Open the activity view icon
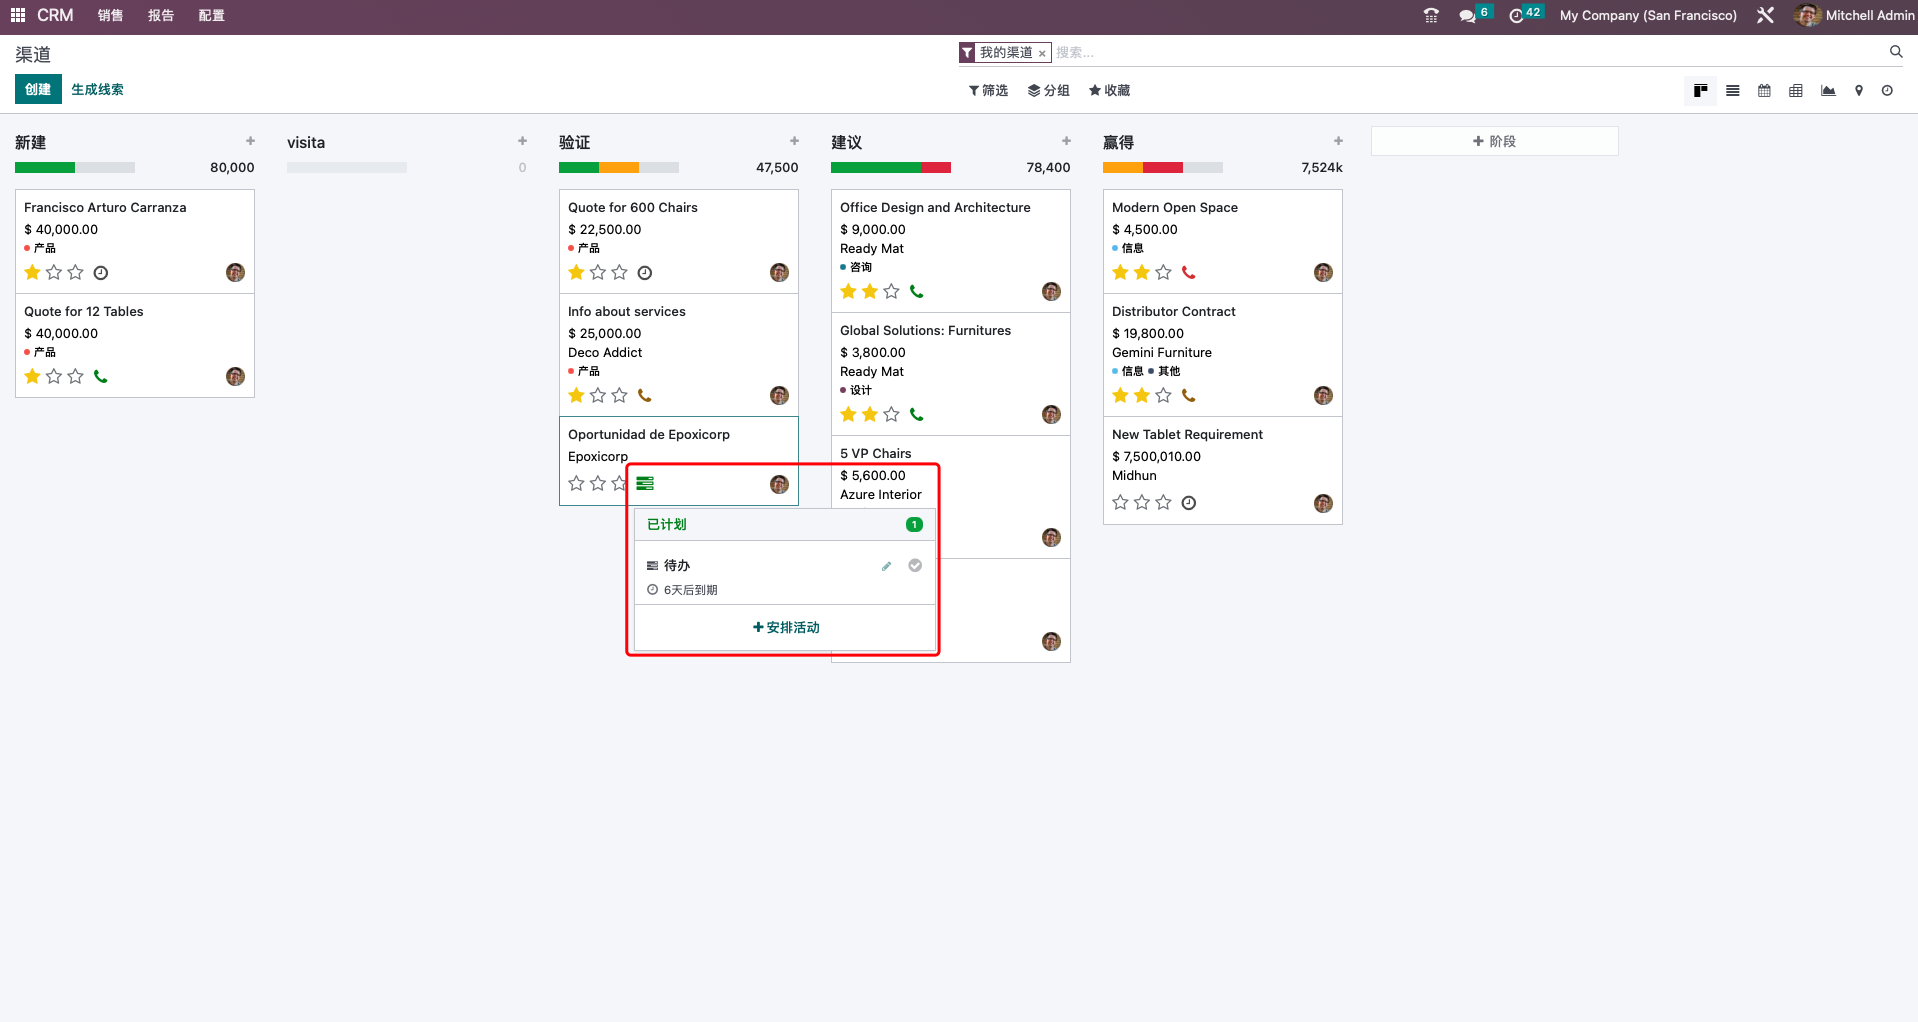The image size is (1918, 1022). tap(1888, 90)
